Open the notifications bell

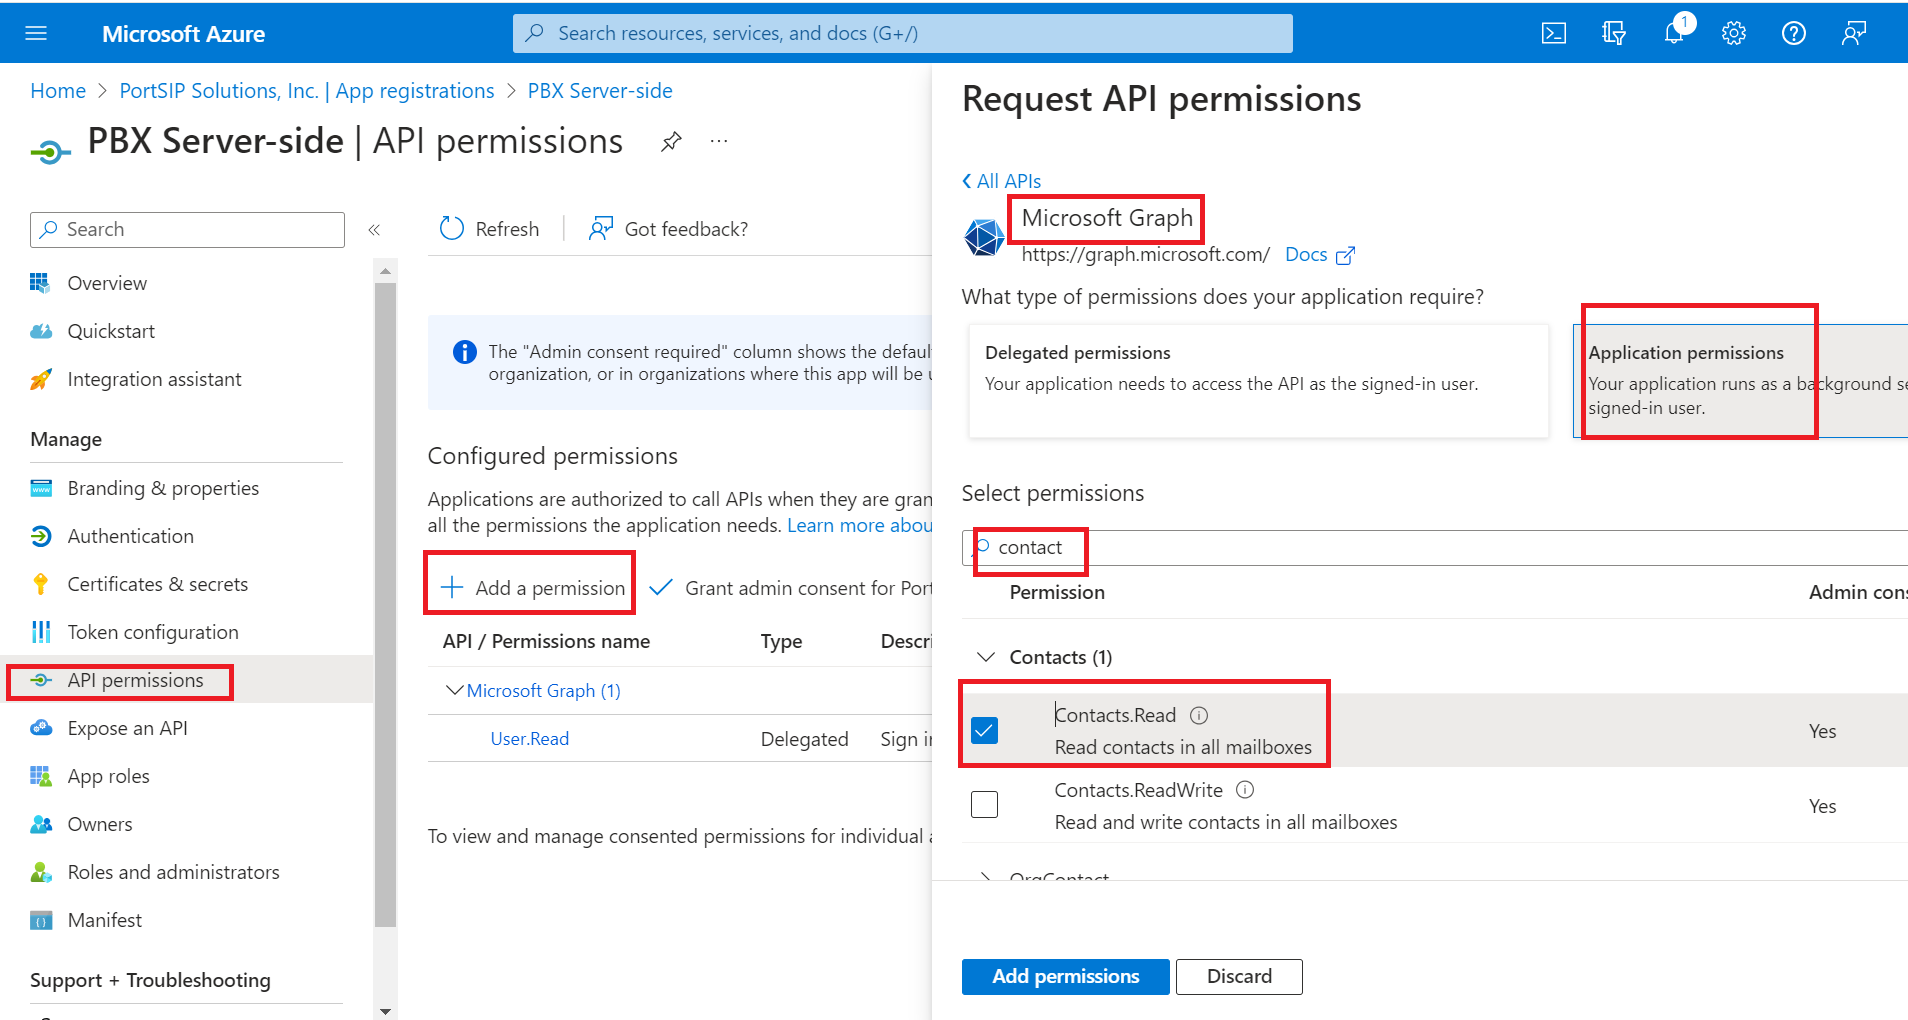pos(1673,32)
